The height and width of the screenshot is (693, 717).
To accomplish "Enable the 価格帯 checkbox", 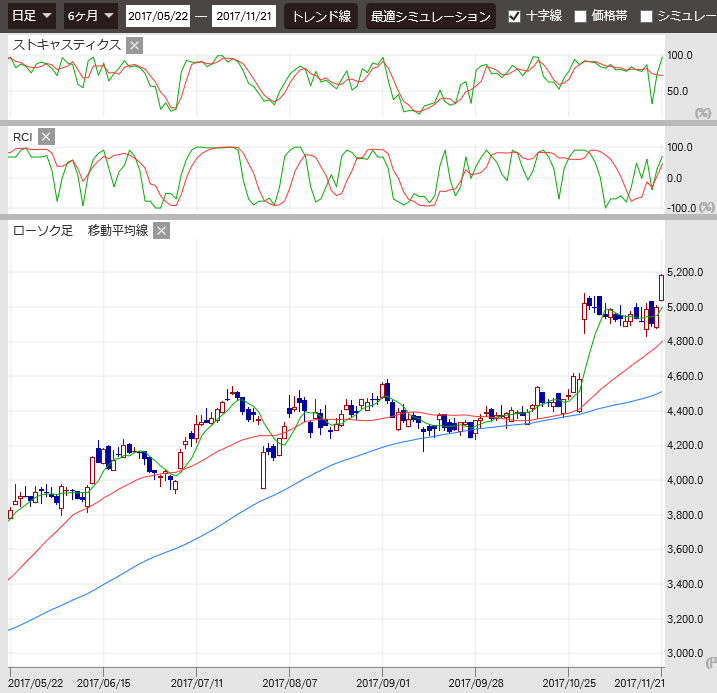I will click(580, 16).
